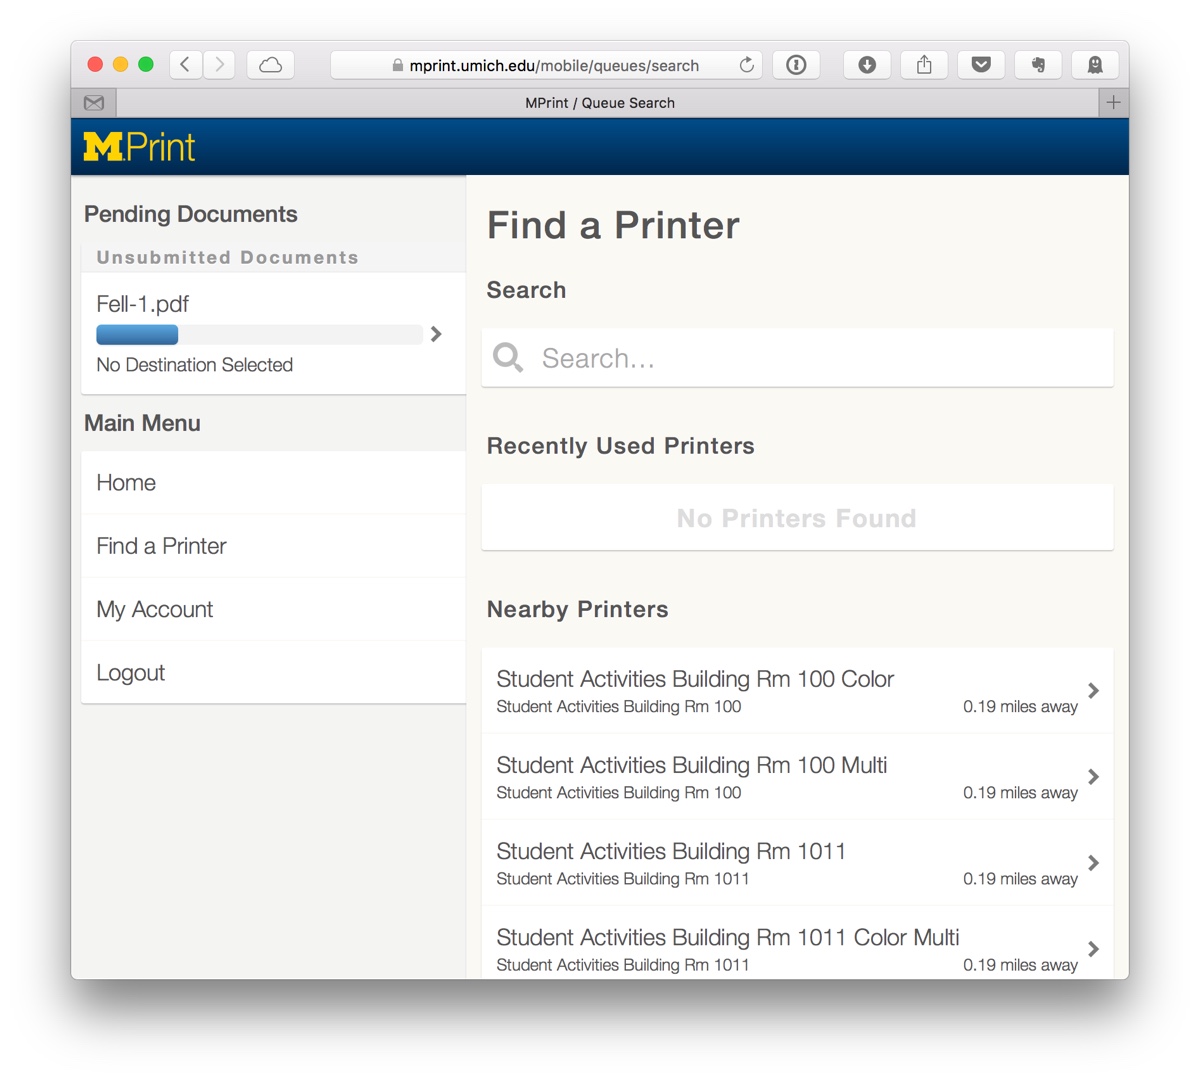
Task: Maximize the window with green button
Action: (x=146, y=65)
